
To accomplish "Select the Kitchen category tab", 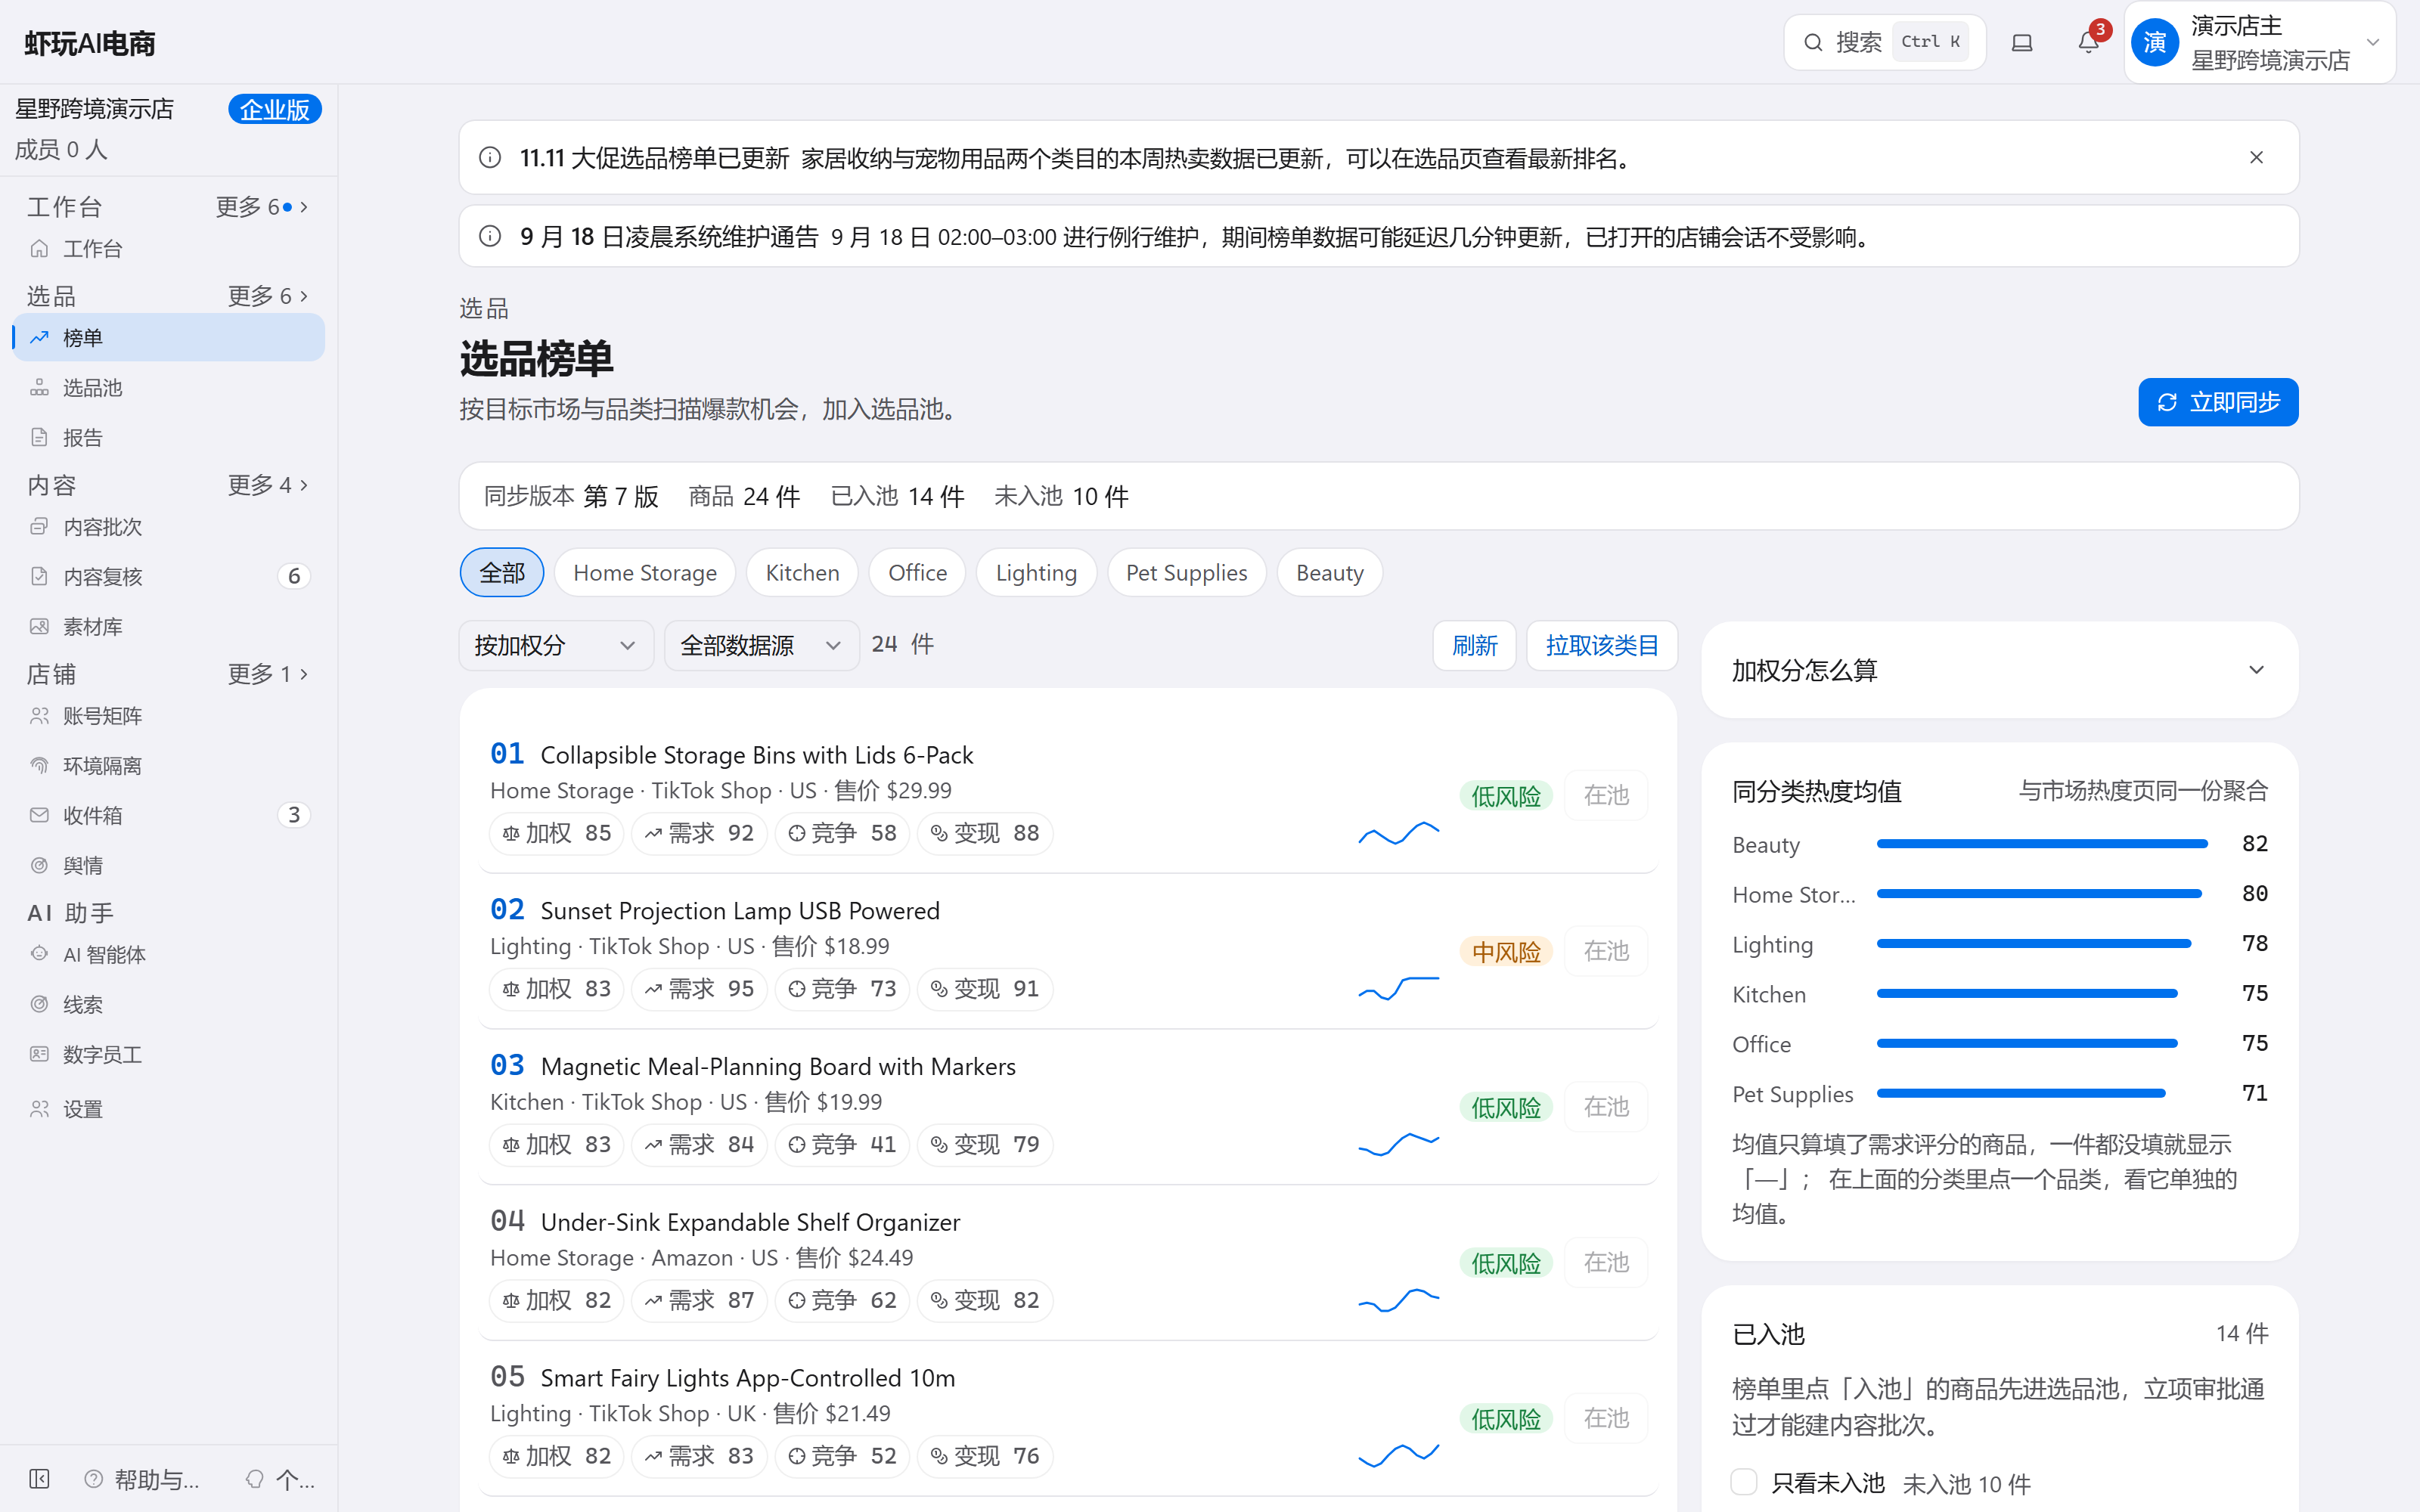I will pyautogui.click(x=802, y=573).
